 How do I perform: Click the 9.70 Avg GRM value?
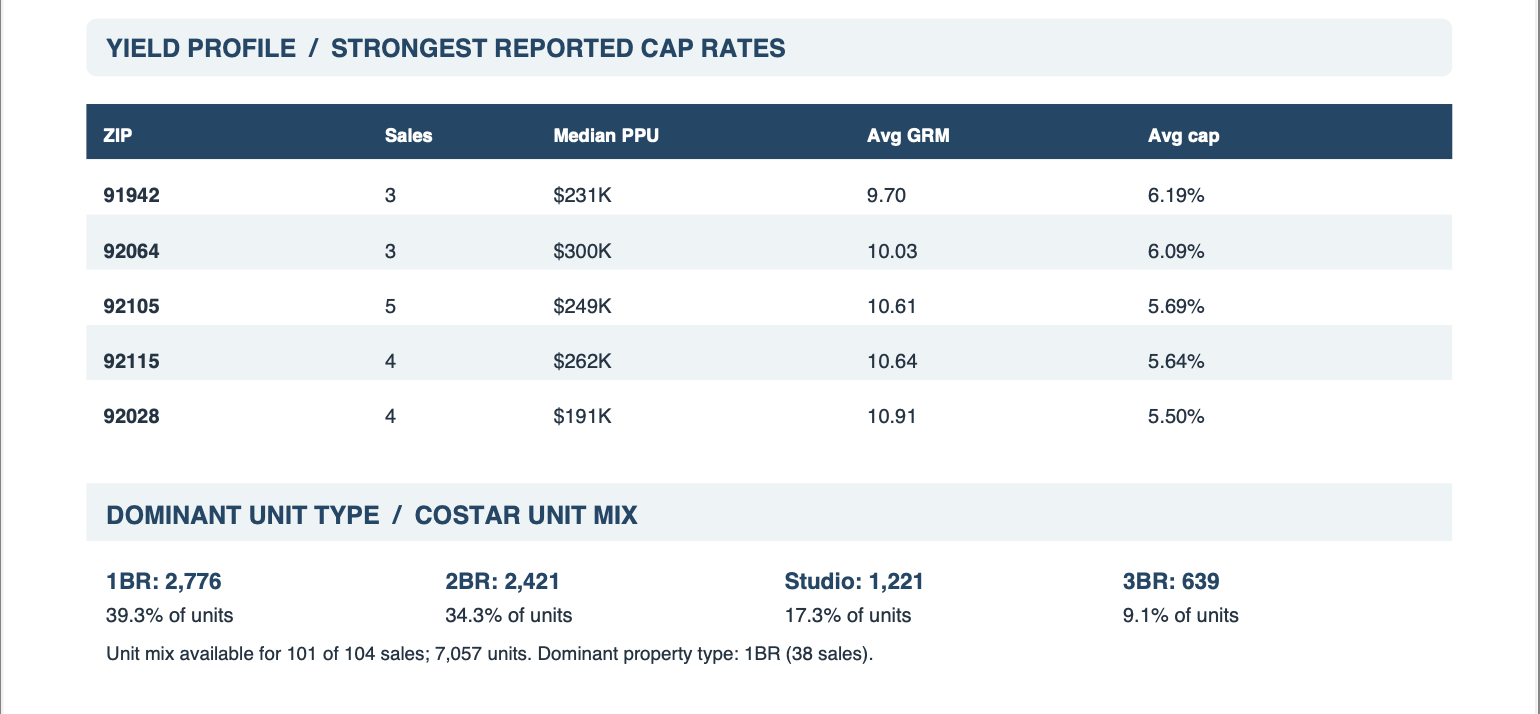coord(886,196)
